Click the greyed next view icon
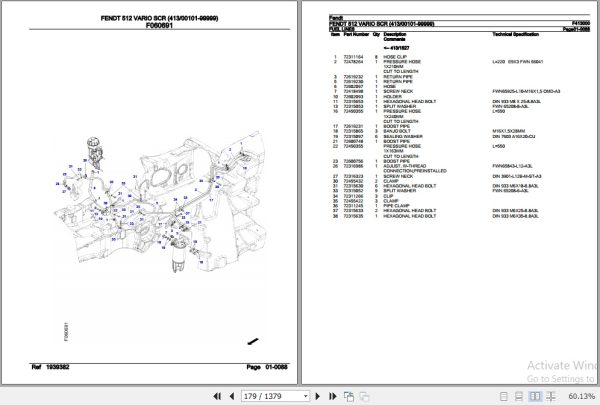The width and height of the screenshot is (600, 405). [365, 397]
